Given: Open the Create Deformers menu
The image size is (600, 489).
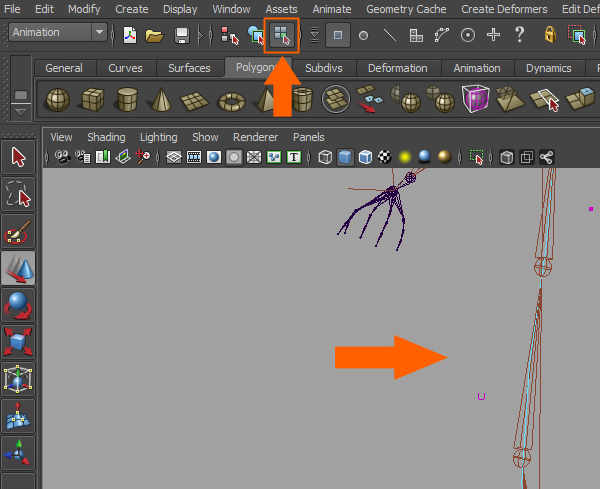Looking at the screenshot, I should [x=504, y=9].
